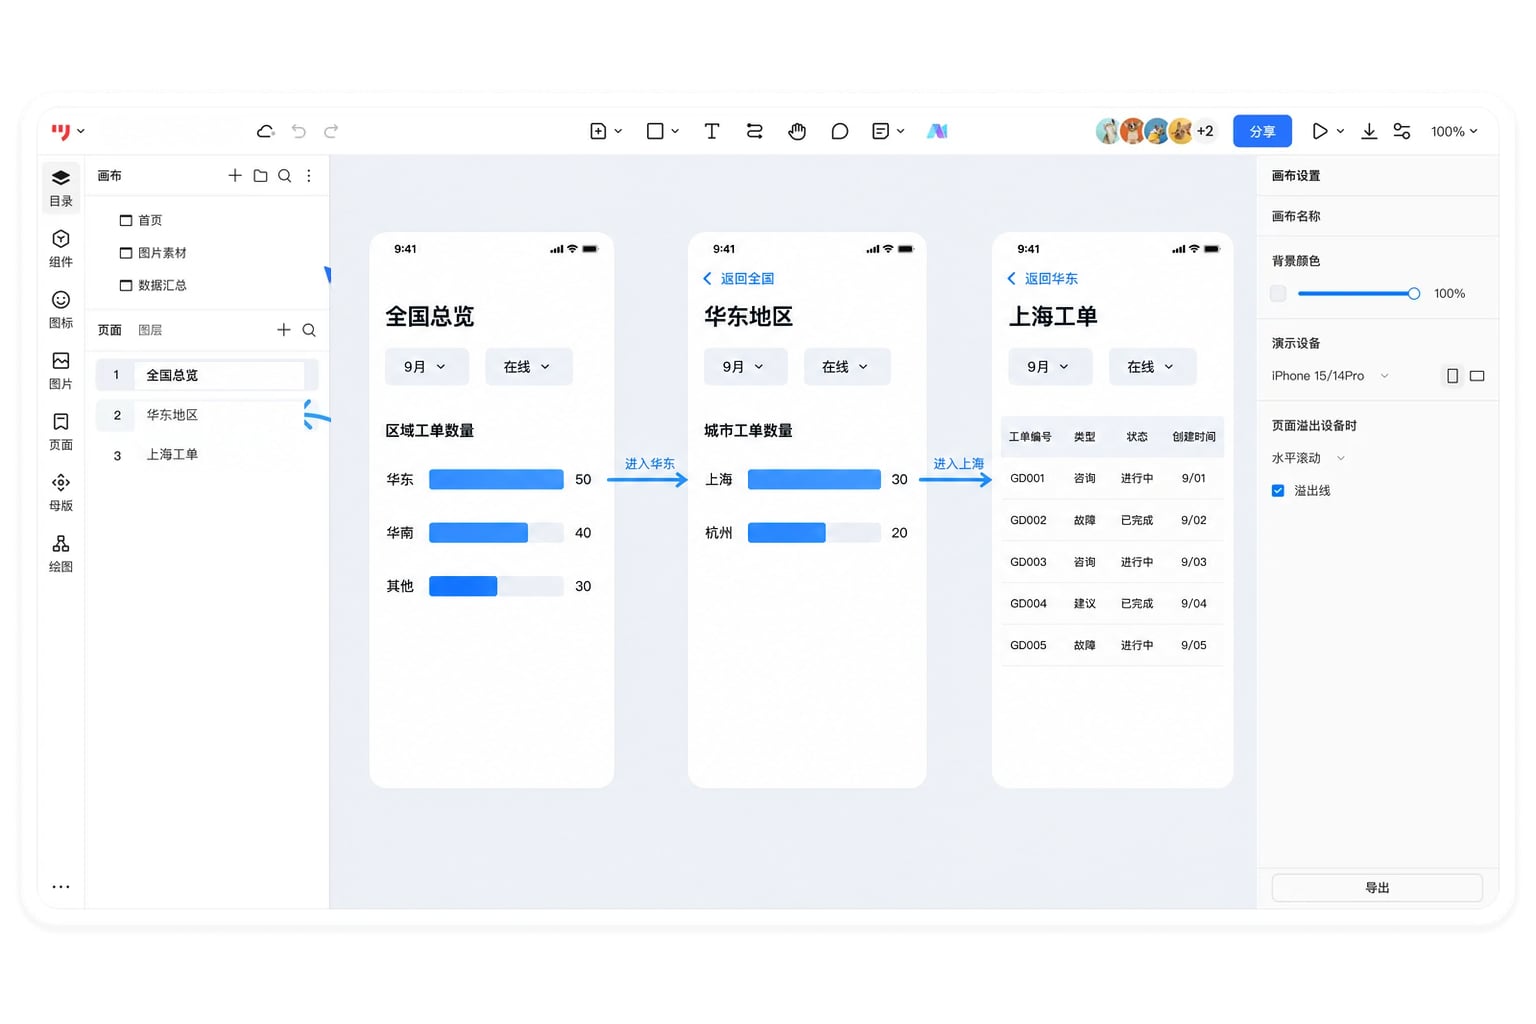Click the 返回华东 back link
This screenshot has width=1536, height=1024.
point(1042,279)
